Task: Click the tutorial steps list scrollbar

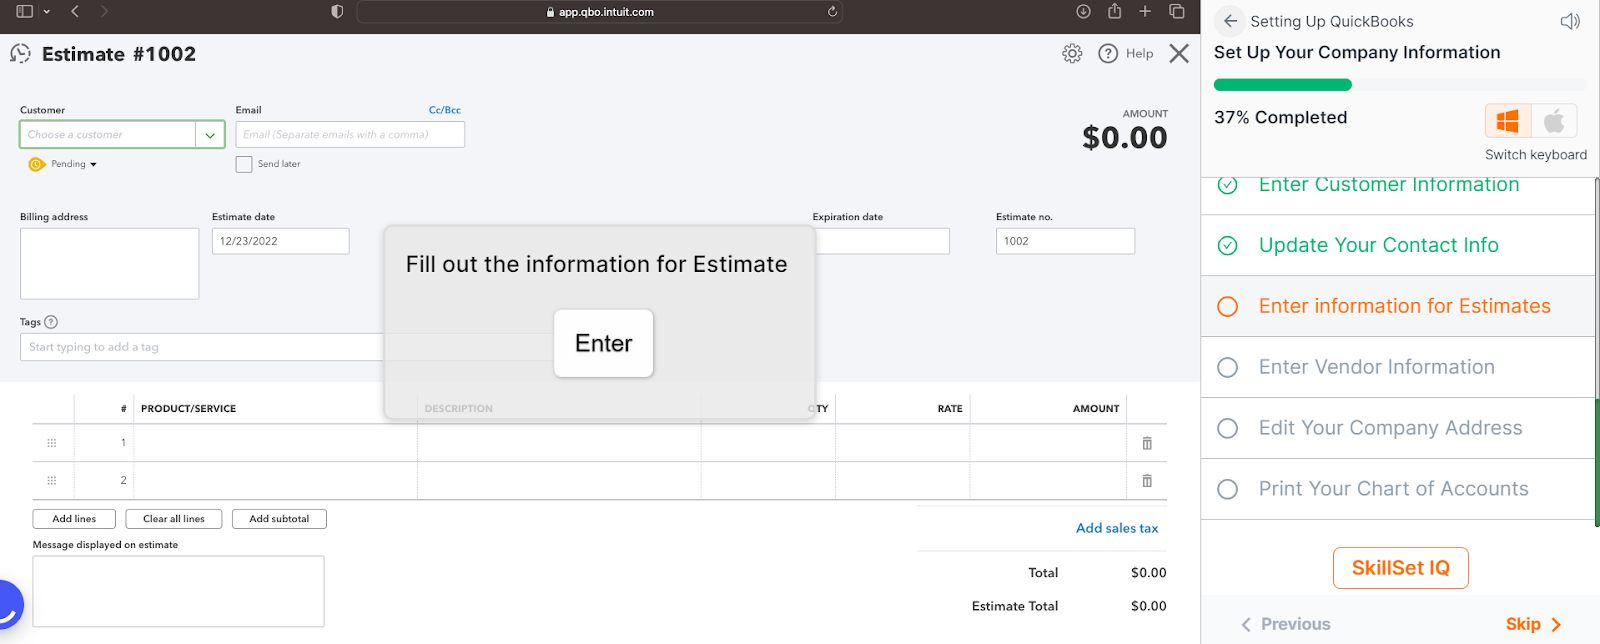Action: [1597, 350]
